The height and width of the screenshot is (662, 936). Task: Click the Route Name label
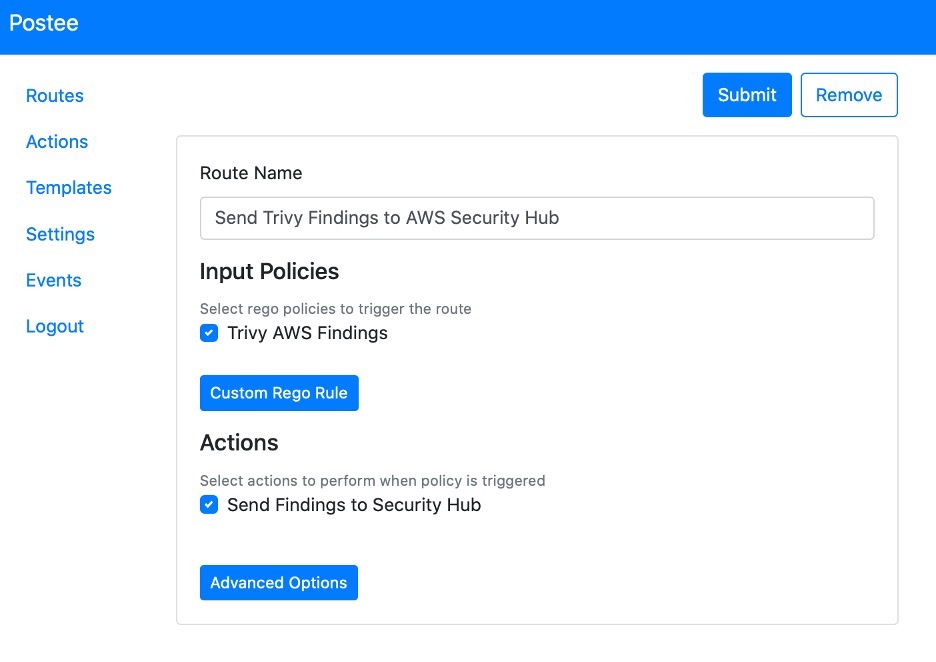coord(251,173)
